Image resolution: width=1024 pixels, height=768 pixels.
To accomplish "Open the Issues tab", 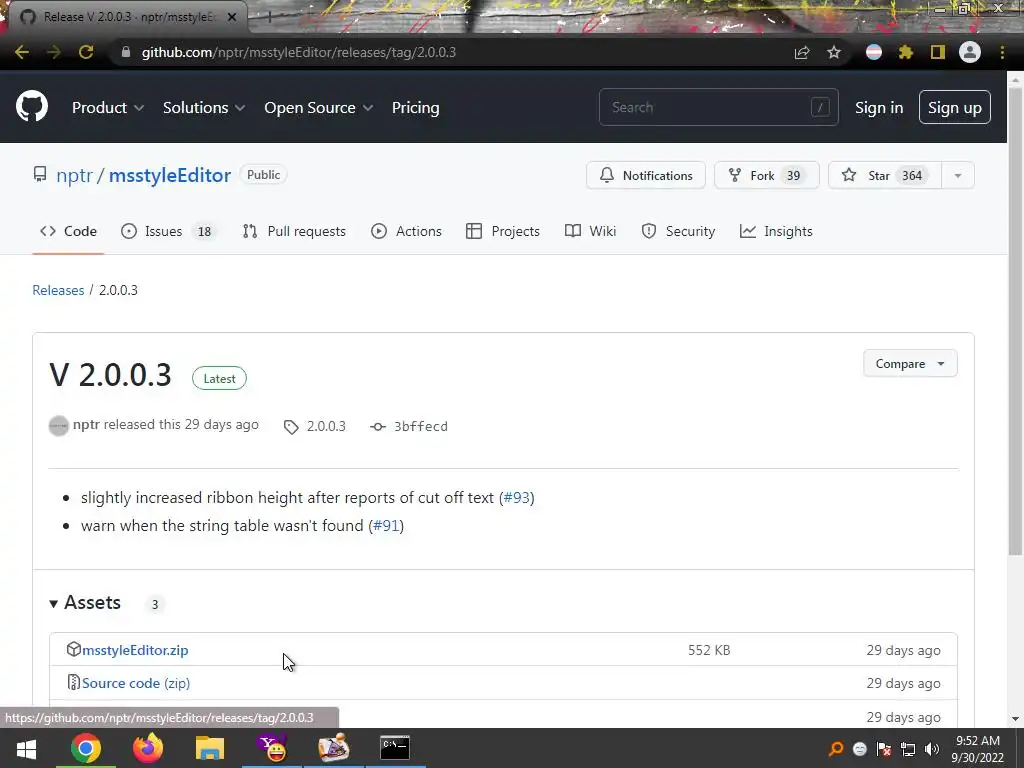I will click(x=167, y=231).
